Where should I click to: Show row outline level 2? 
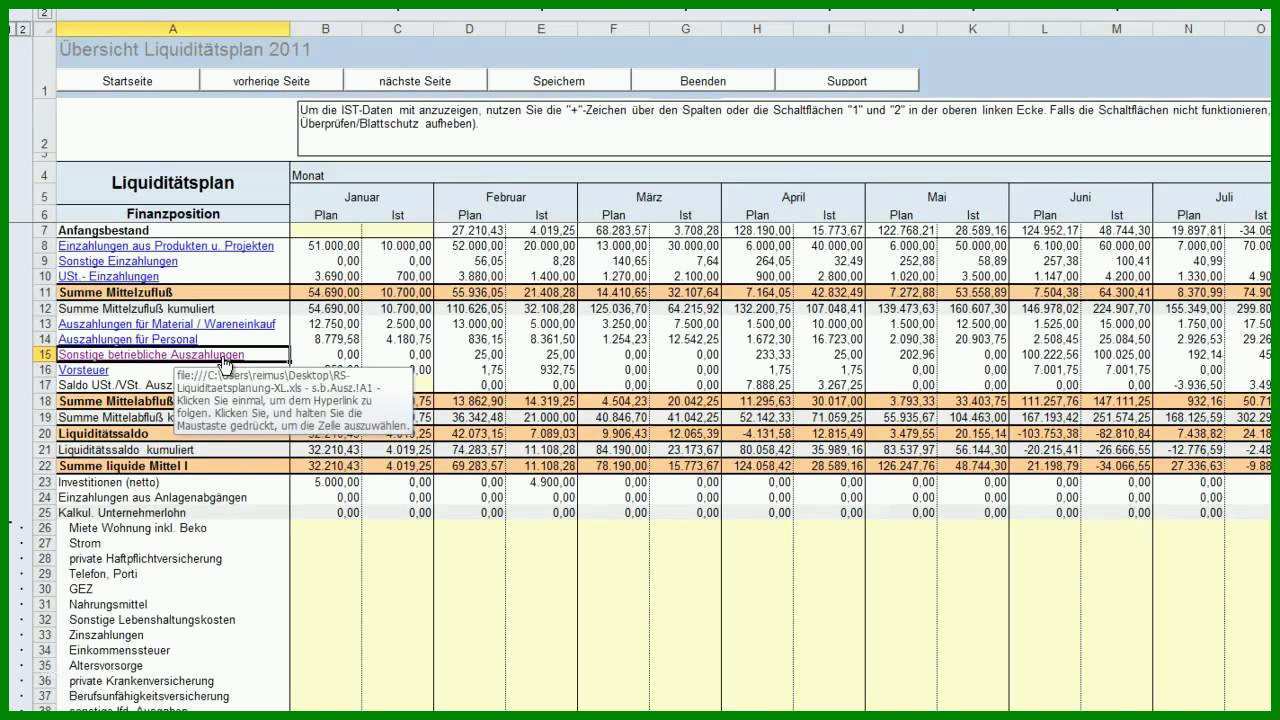click(x=23, y=30)
